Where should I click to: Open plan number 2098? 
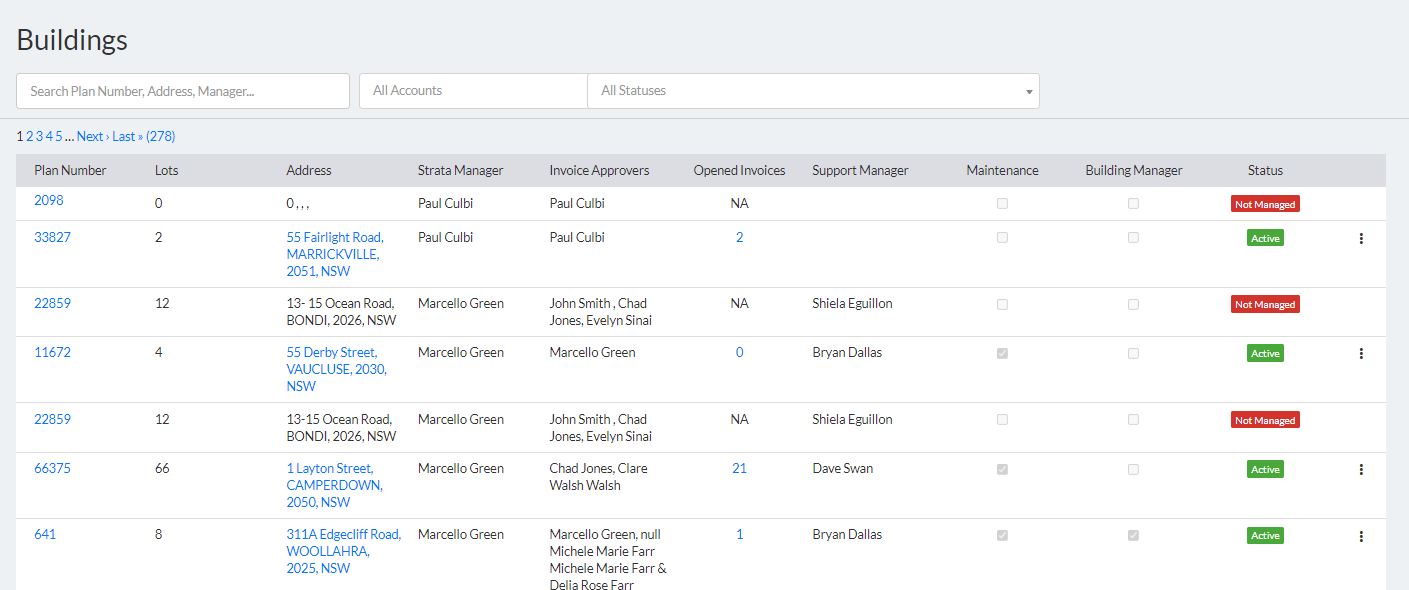point(48,200)
